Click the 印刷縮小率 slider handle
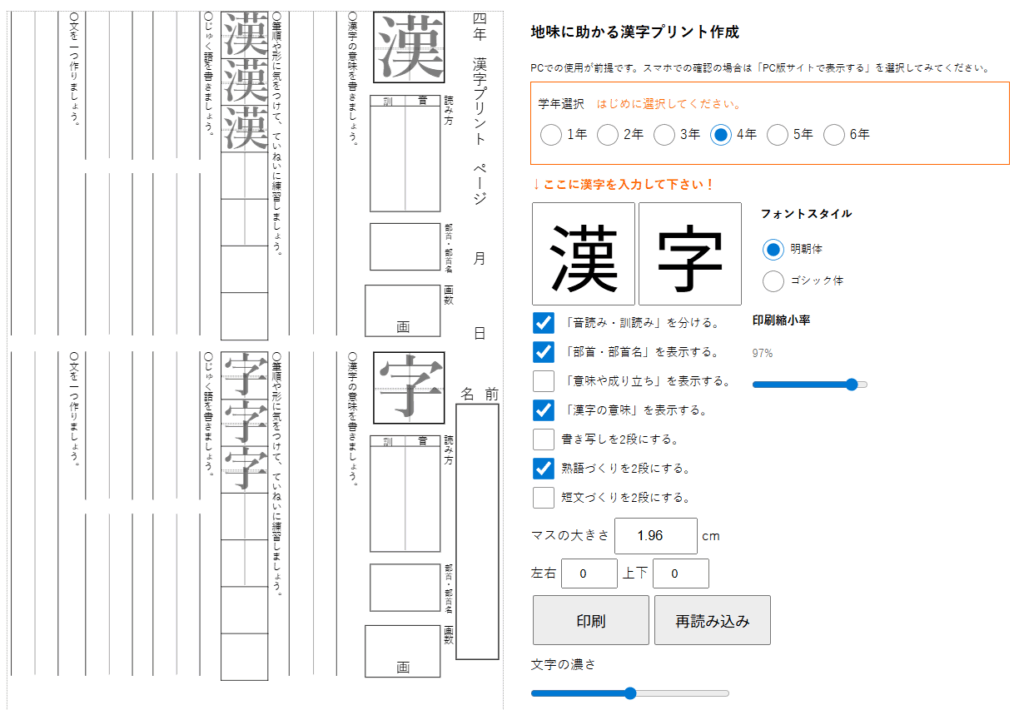This screenshot has width=1024, height=710. 852,384
